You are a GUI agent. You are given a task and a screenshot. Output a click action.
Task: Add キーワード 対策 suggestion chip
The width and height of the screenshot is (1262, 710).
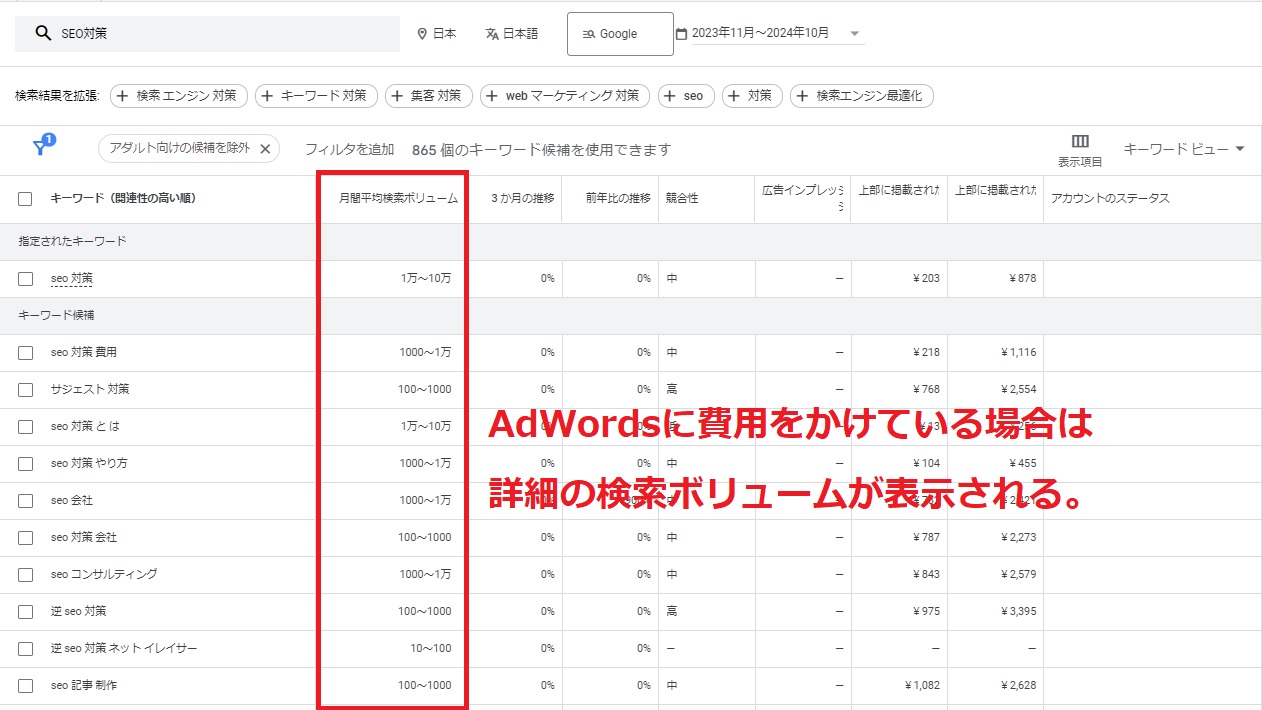point(316,96)
